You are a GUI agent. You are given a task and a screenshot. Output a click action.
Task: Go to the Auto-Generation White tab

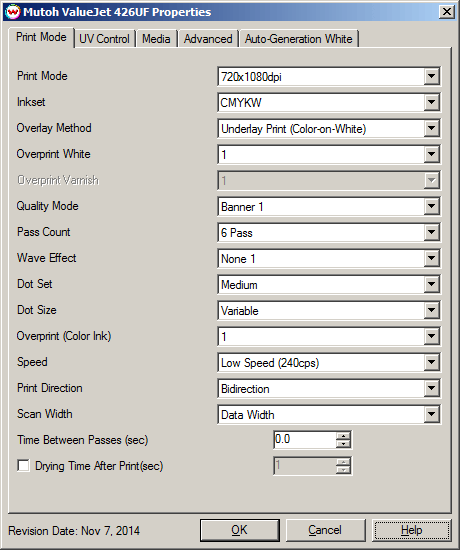pos(299,39)
